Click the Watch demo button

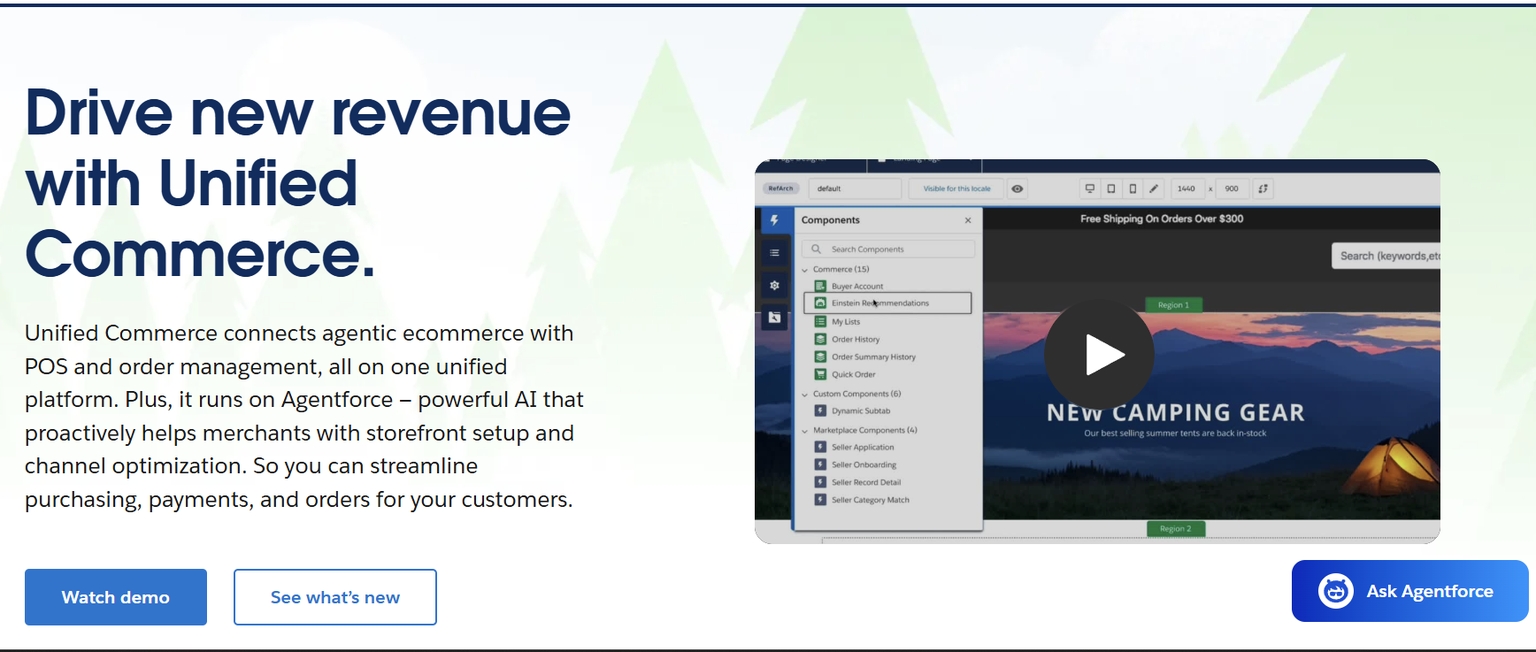point(116,597)
